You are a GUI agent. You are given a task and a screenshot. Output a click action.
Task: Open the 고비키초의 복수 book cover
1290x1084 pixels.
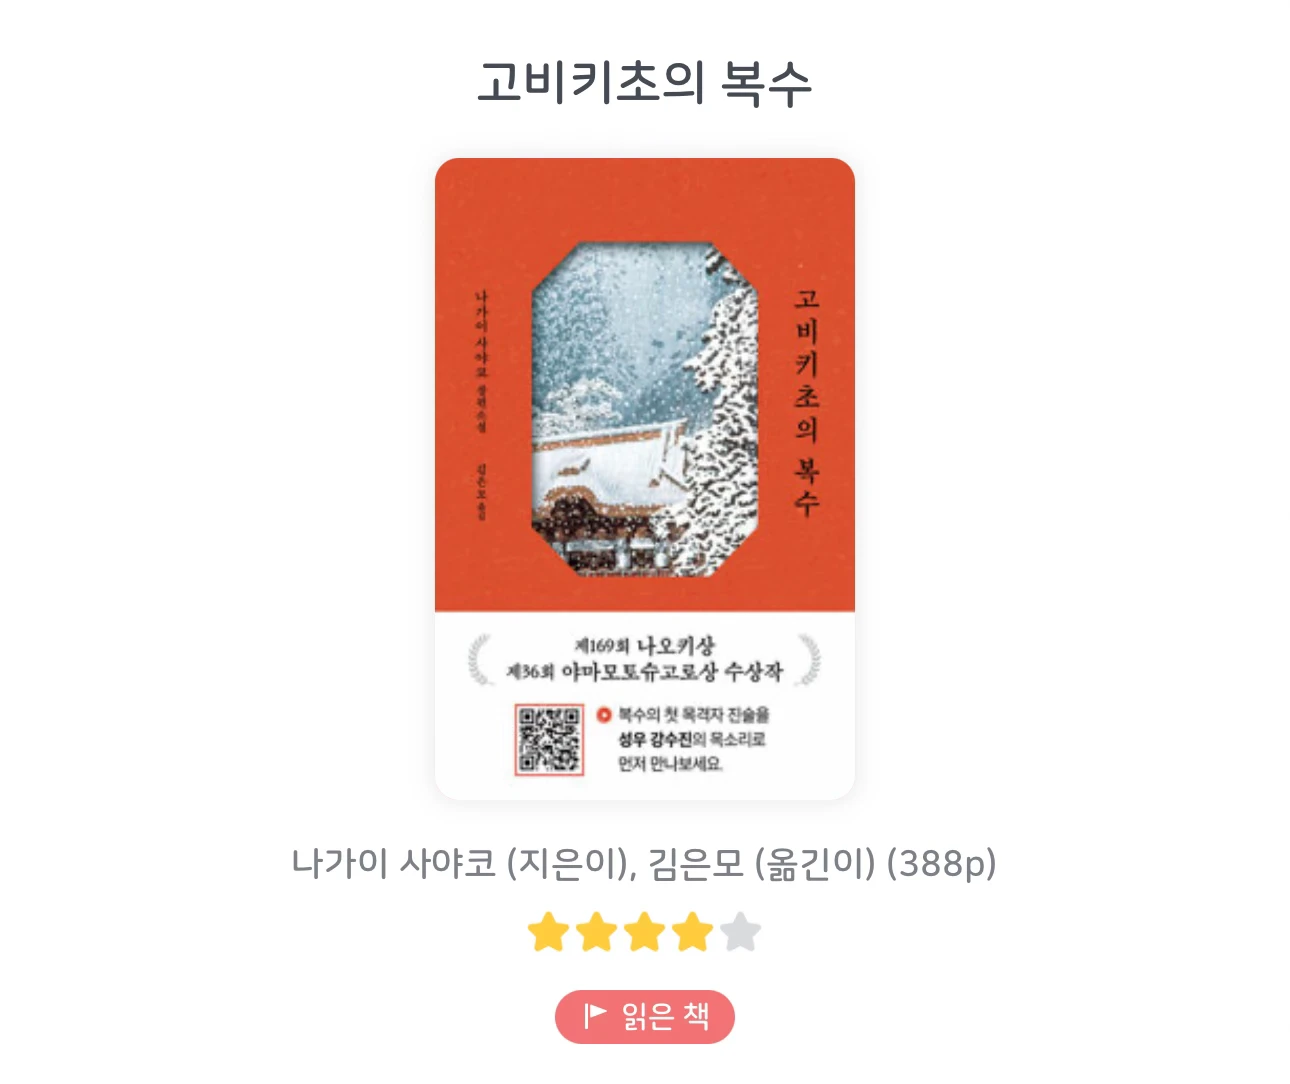point(645,479)
